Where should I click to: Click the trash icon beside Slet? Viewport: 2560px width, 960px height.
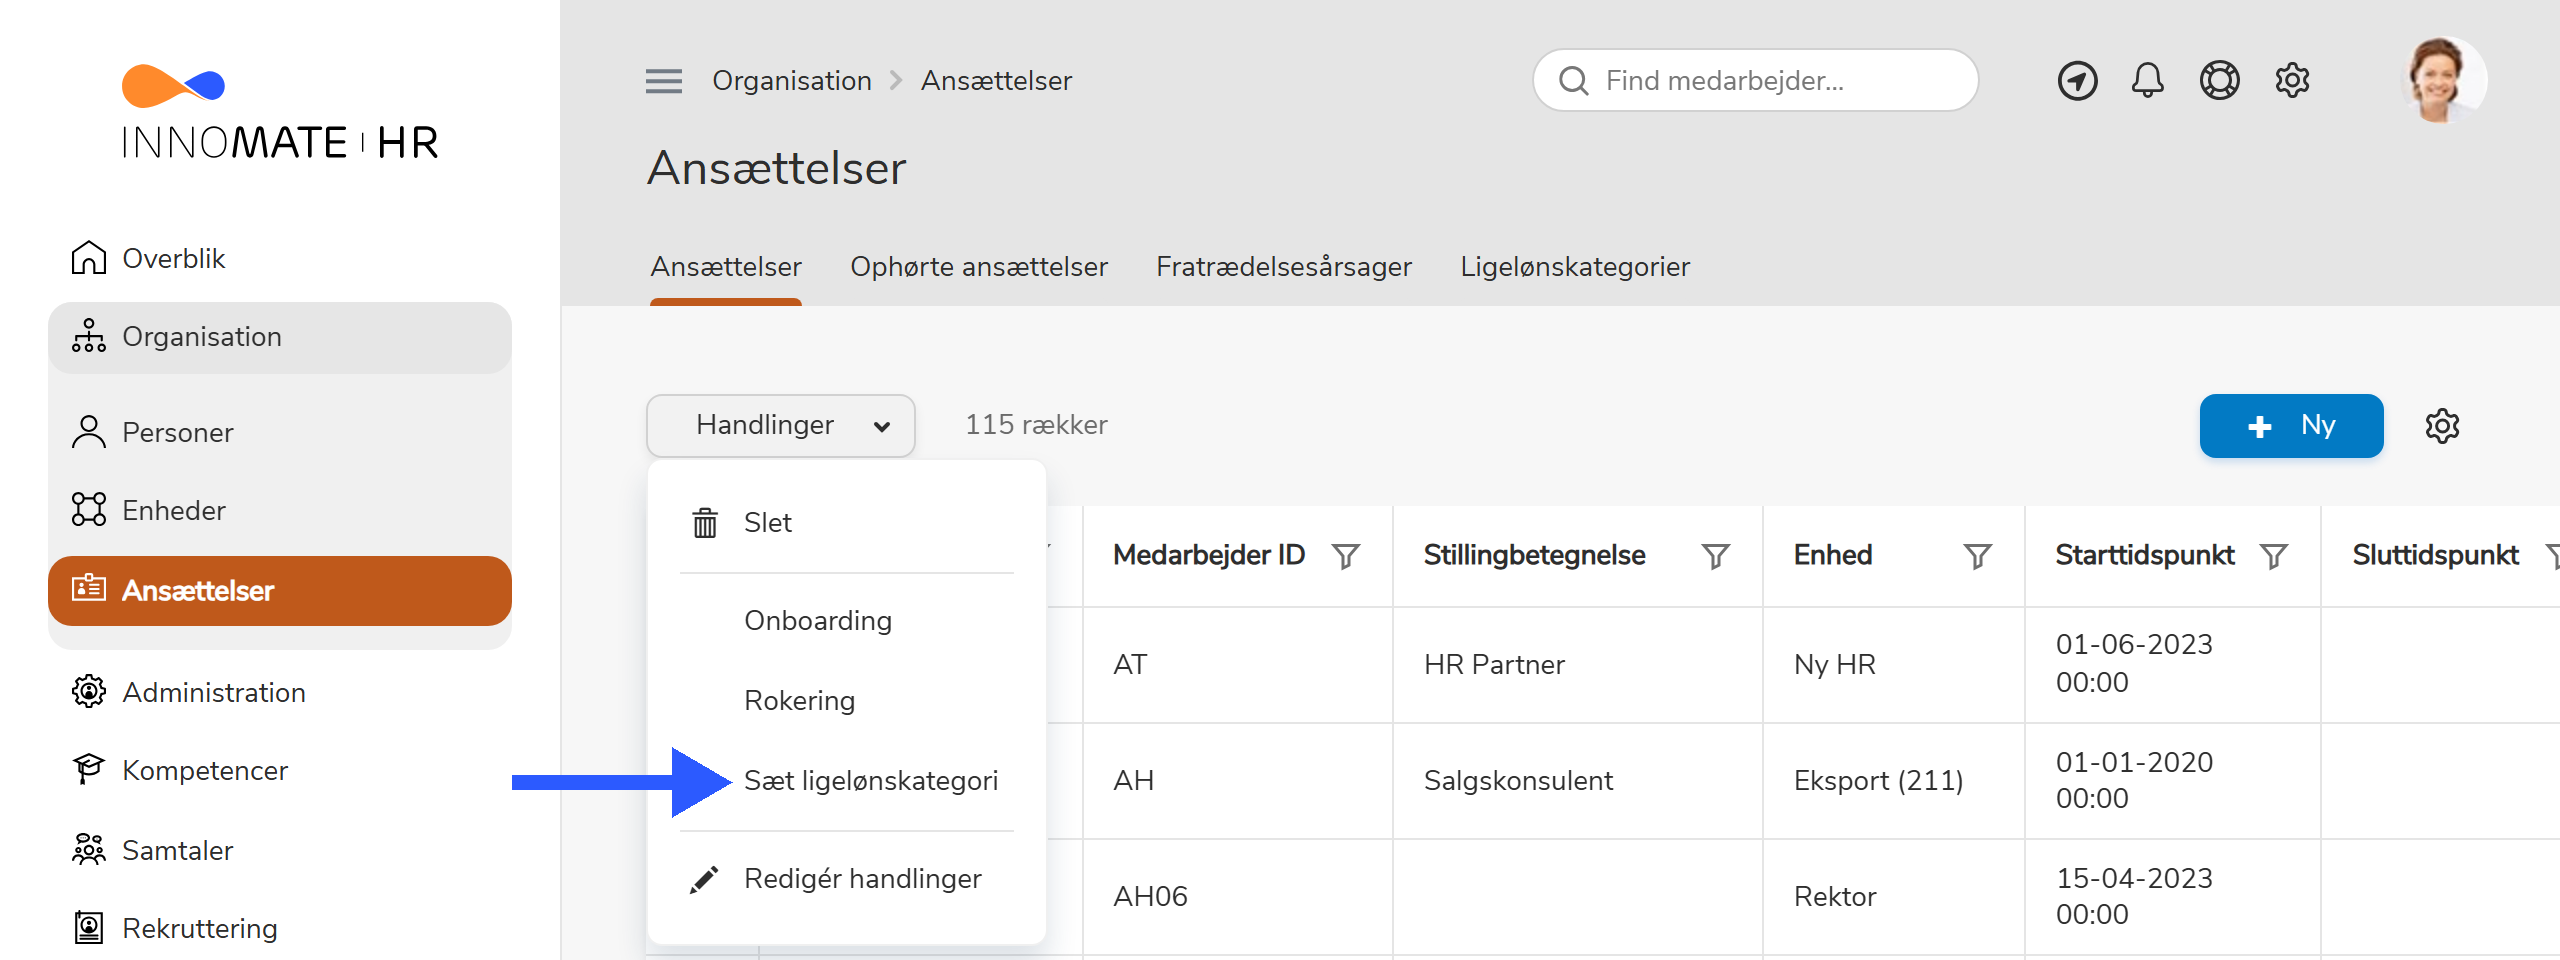(705, 523)
